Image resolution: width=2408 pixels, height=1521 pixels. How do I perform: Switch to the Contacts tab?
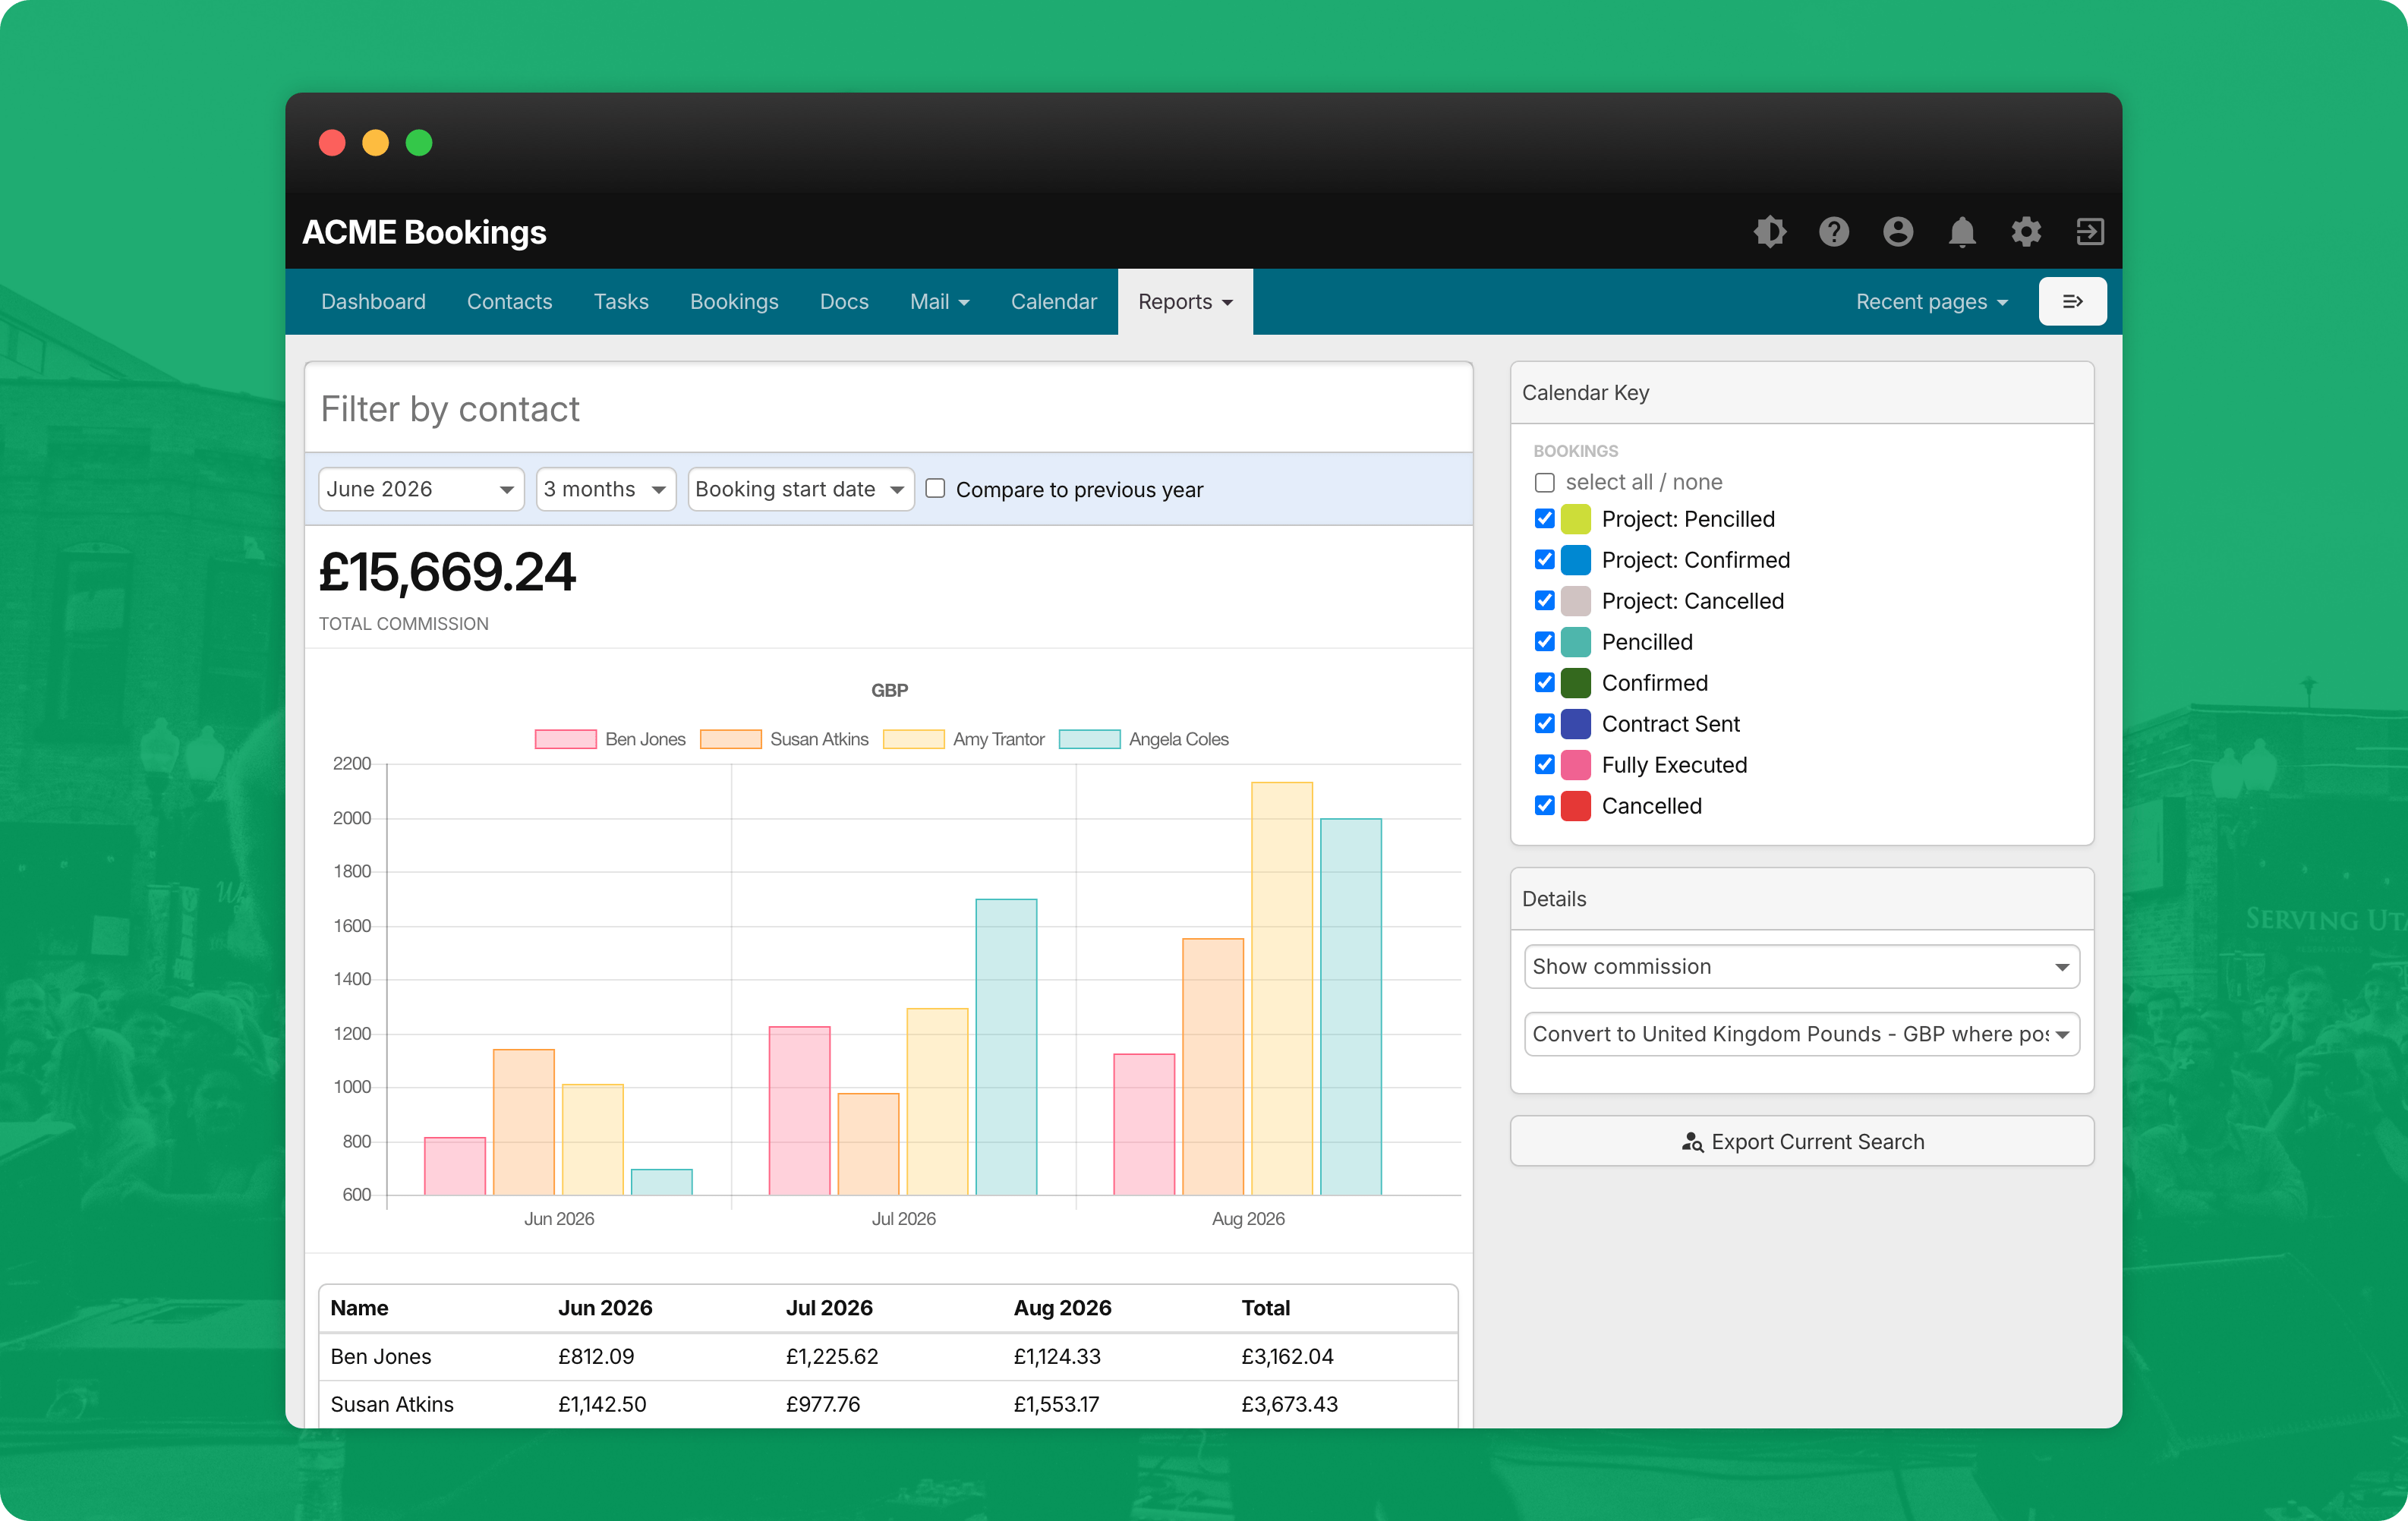[509, 301]
